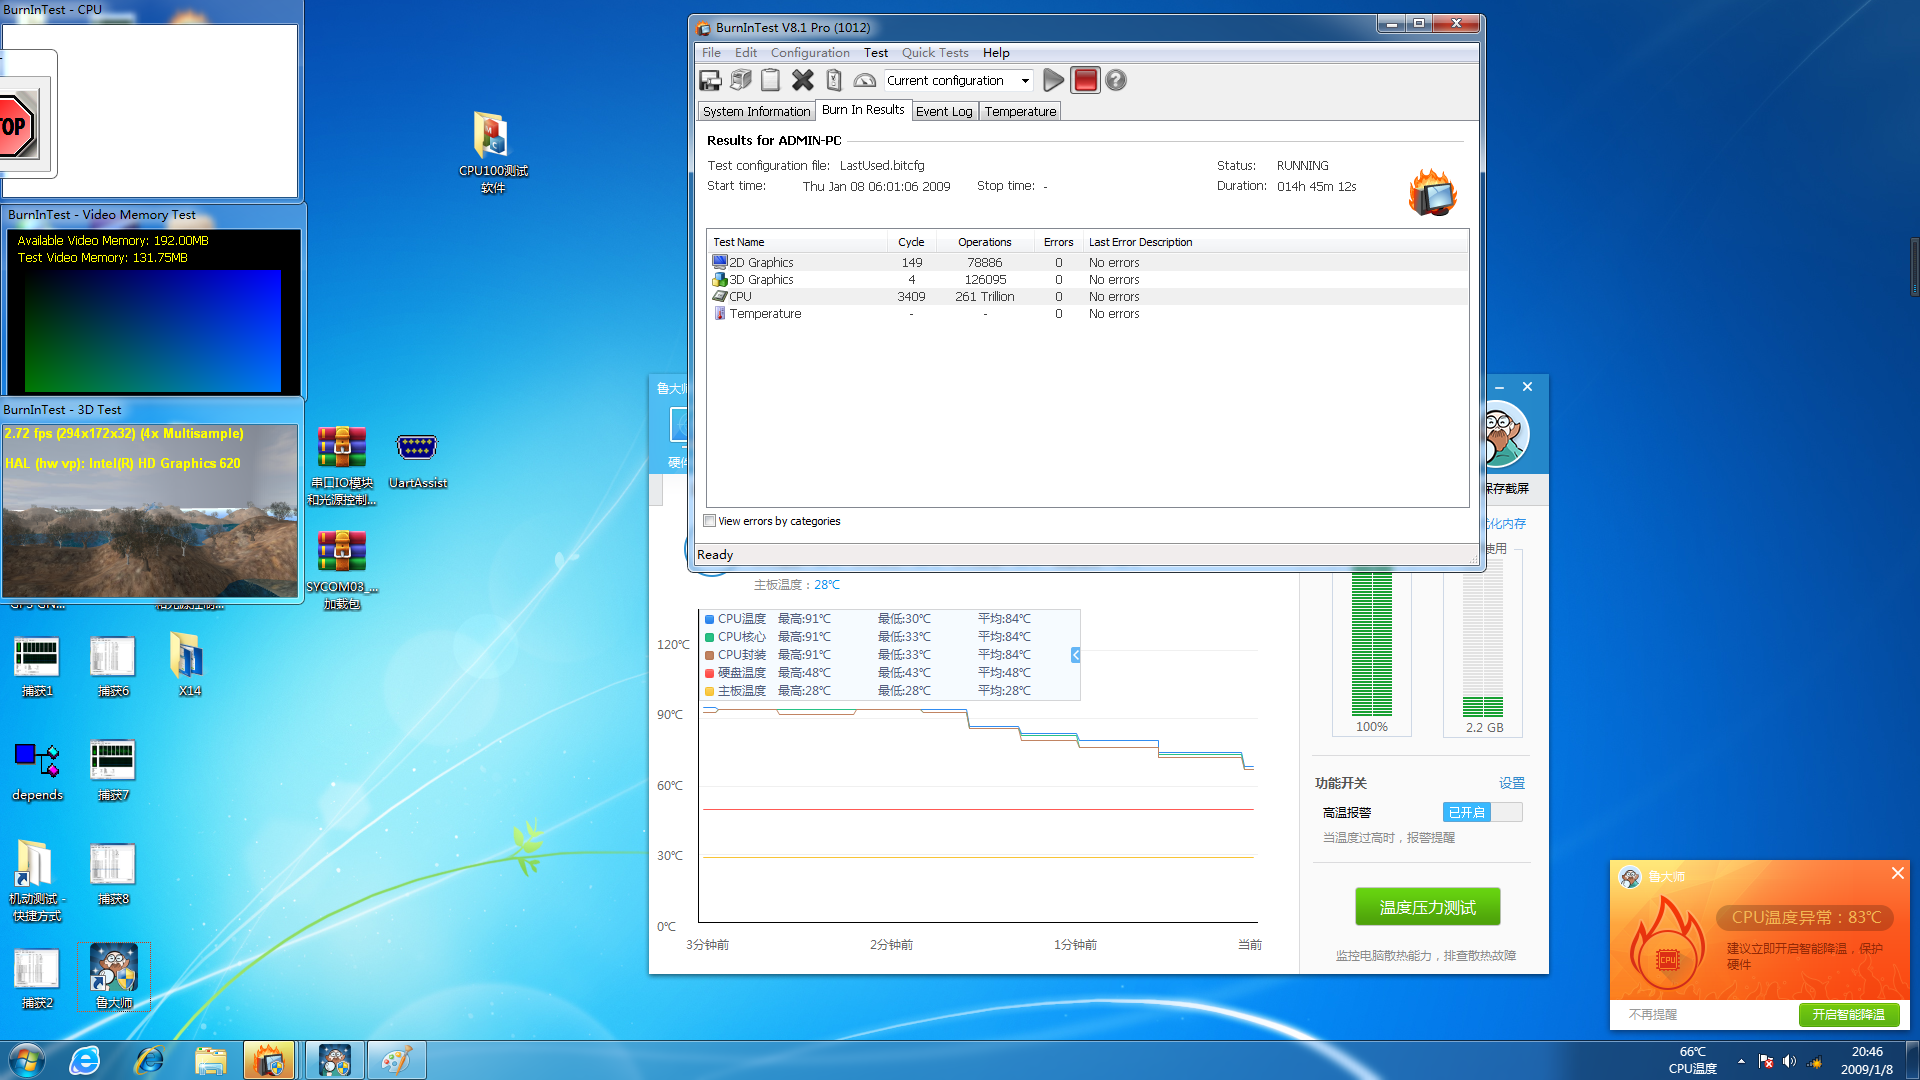Open the BurnInTest help question icon
The image size is (1920, 1080).
[1116, 80]
